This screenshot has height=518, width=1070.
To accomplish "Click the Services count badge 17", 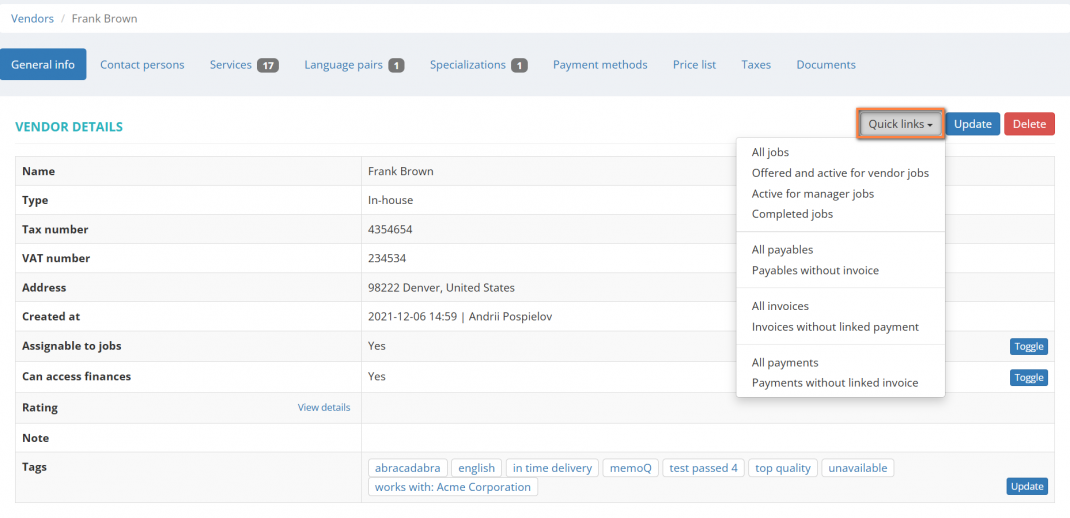I will coord(268,66).
